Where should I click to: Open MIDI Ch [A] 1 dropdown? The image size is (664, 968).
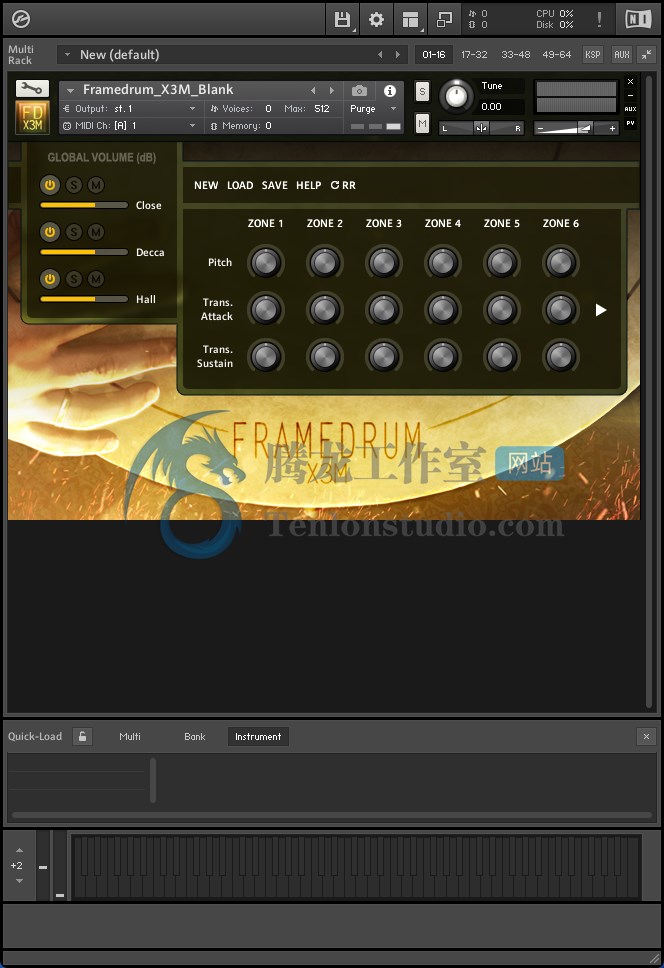130,125
